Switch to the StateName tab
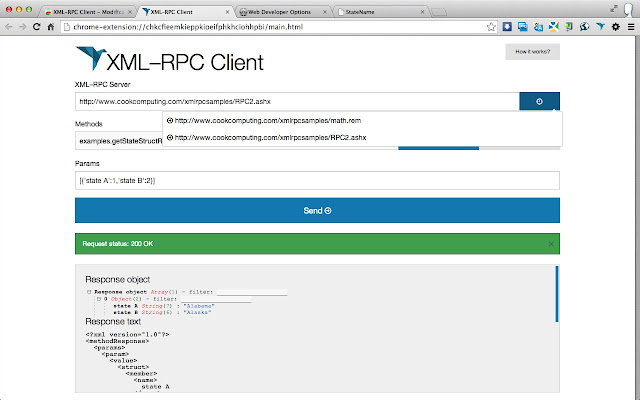Viewport: 640px width, 400px height. click(381, 12)
